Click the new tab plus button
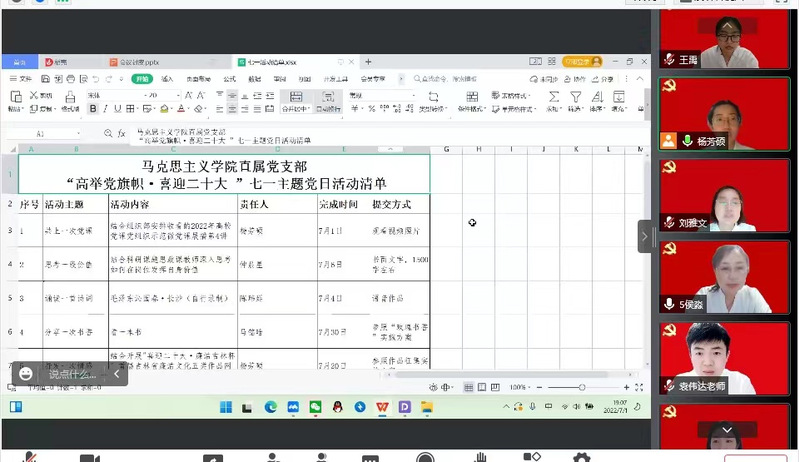The height and width of the screenshot is (462, 799). point(368,62)
